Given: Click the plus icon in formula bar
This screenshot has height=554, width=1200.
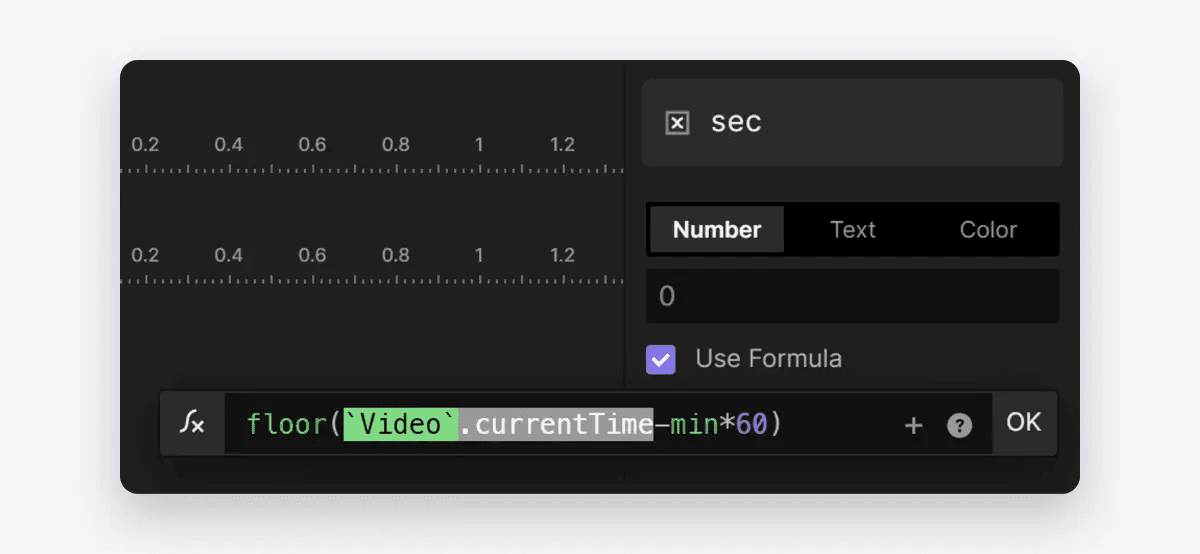Looking at the screenshot, I should (x=913, y=426).
